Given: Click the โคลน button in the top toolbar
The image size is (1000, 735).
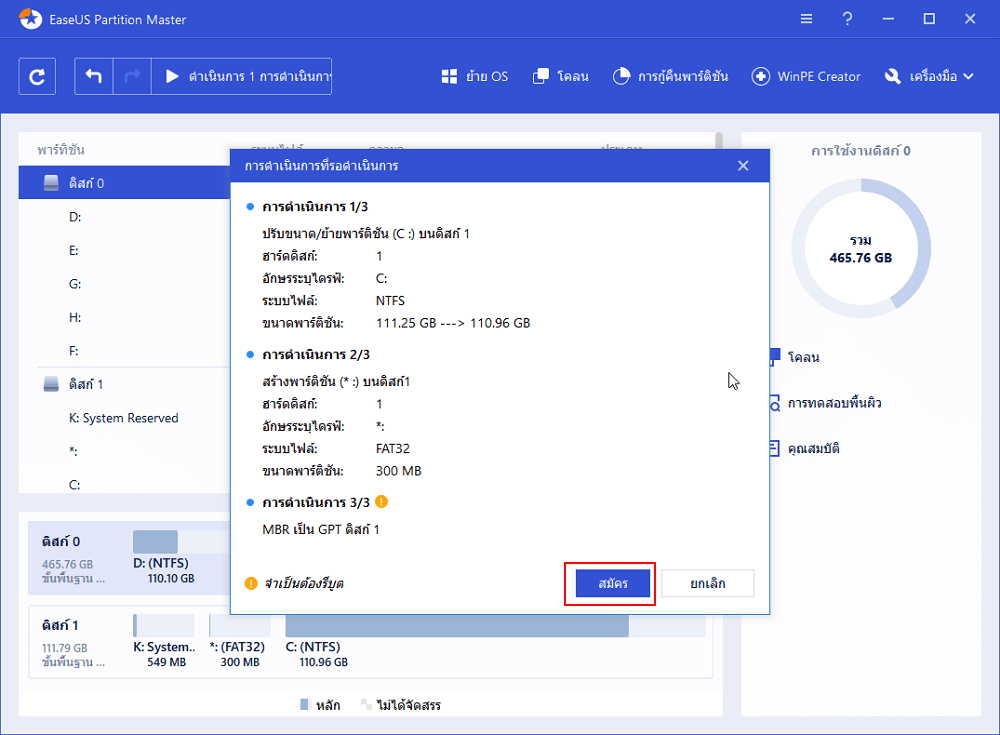Looking at the screenshot, I should [x=561, y=77].
